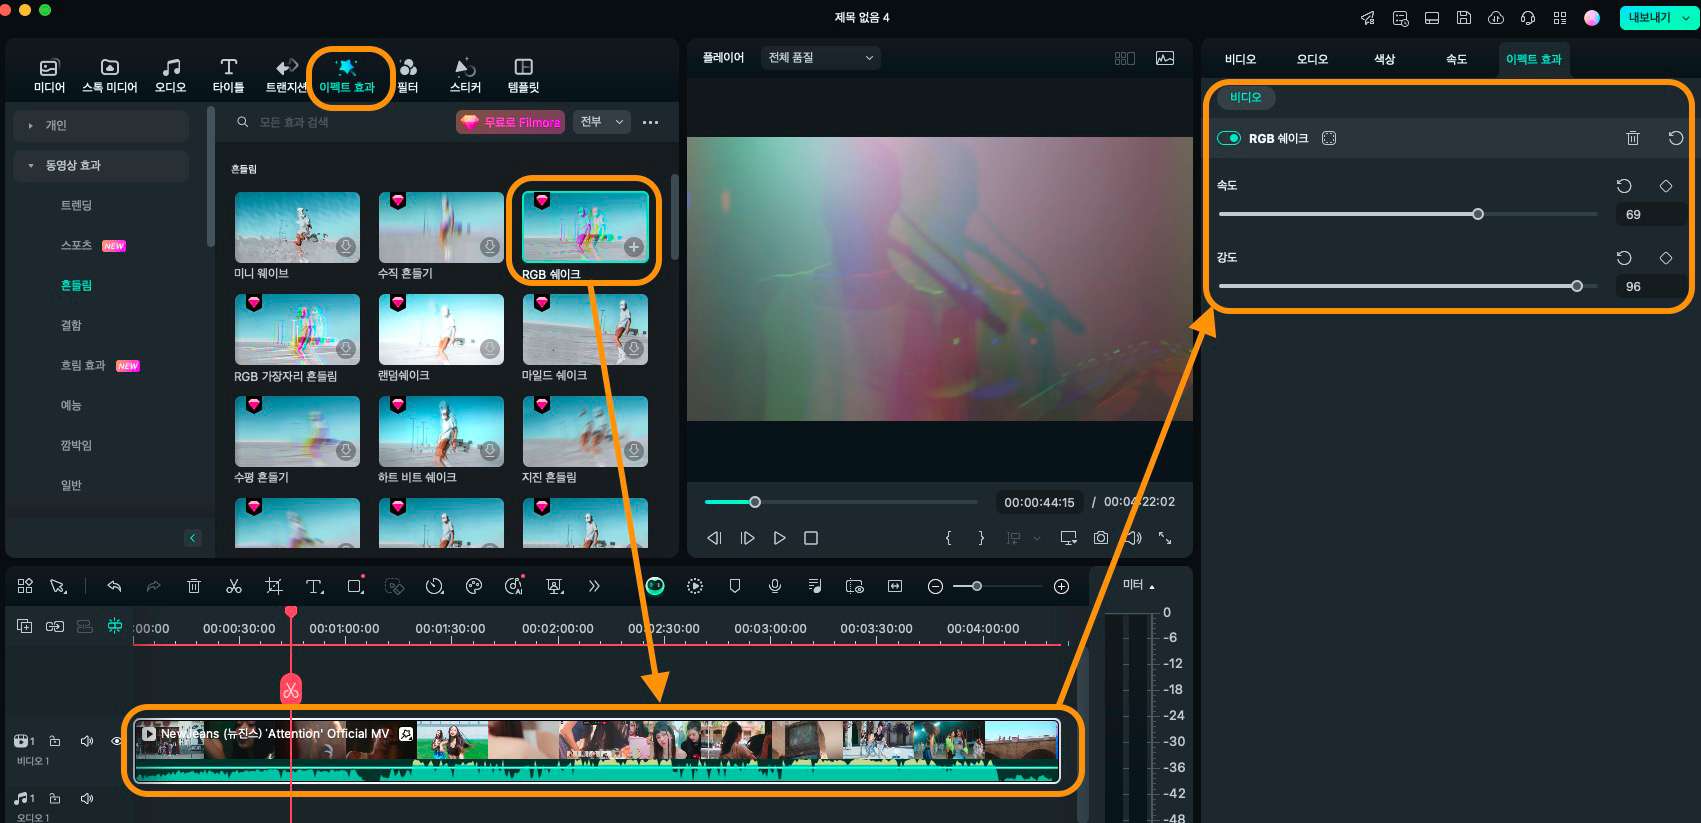Switch to the 비디오 properties tab

[1240, 59]
